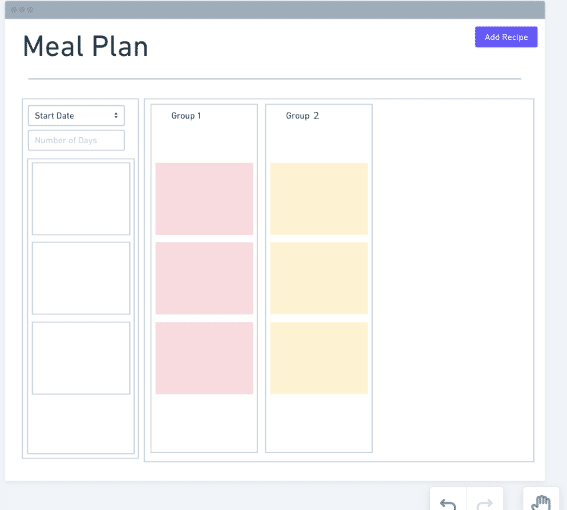This screenshot has width=567, height=510.
Task: Select the Group 2 label
Action: pos(302,116)
